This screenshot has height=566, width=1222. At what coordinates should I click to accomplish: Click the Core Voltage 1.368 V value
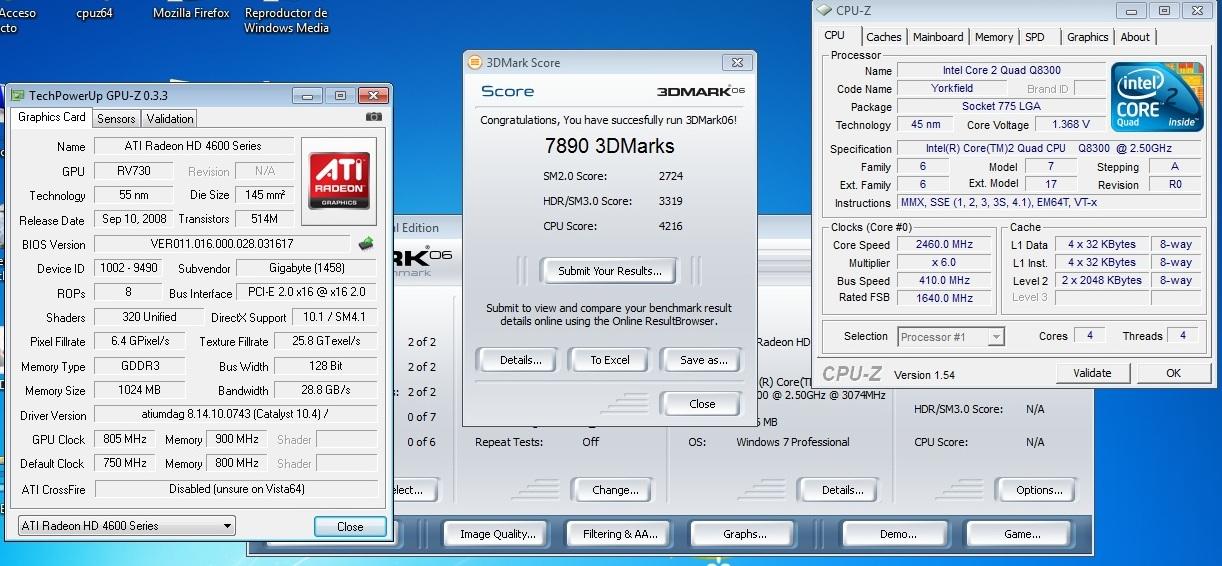point(1071,125)
